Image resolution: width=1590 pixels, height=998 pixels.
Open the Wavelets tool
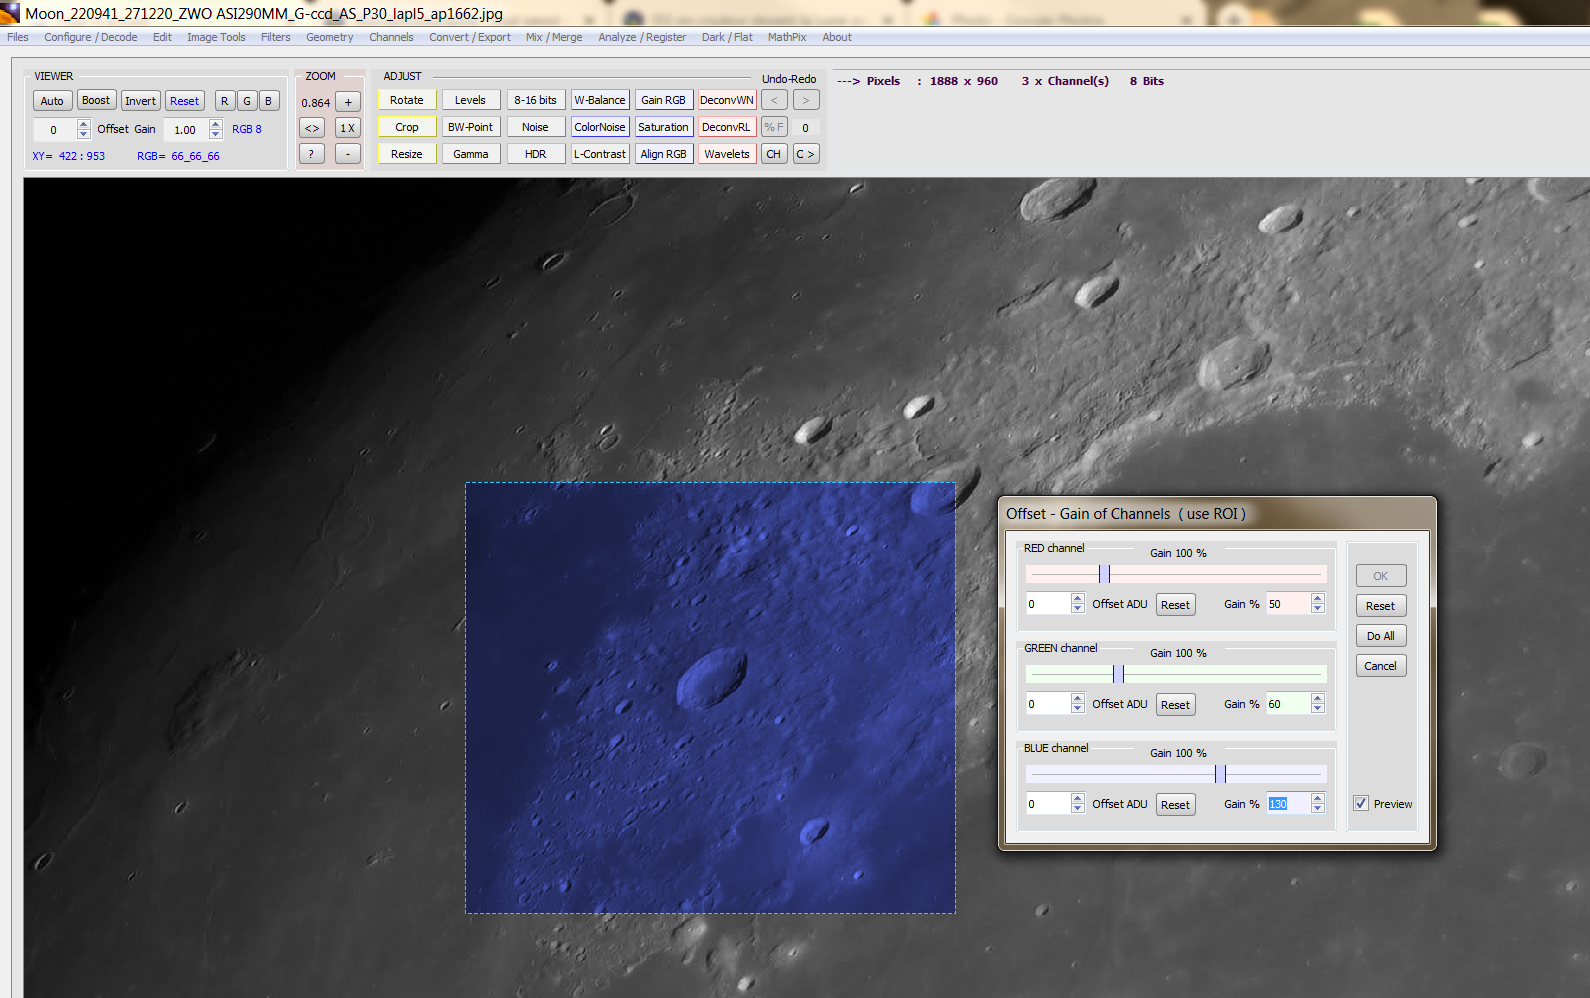727,154
